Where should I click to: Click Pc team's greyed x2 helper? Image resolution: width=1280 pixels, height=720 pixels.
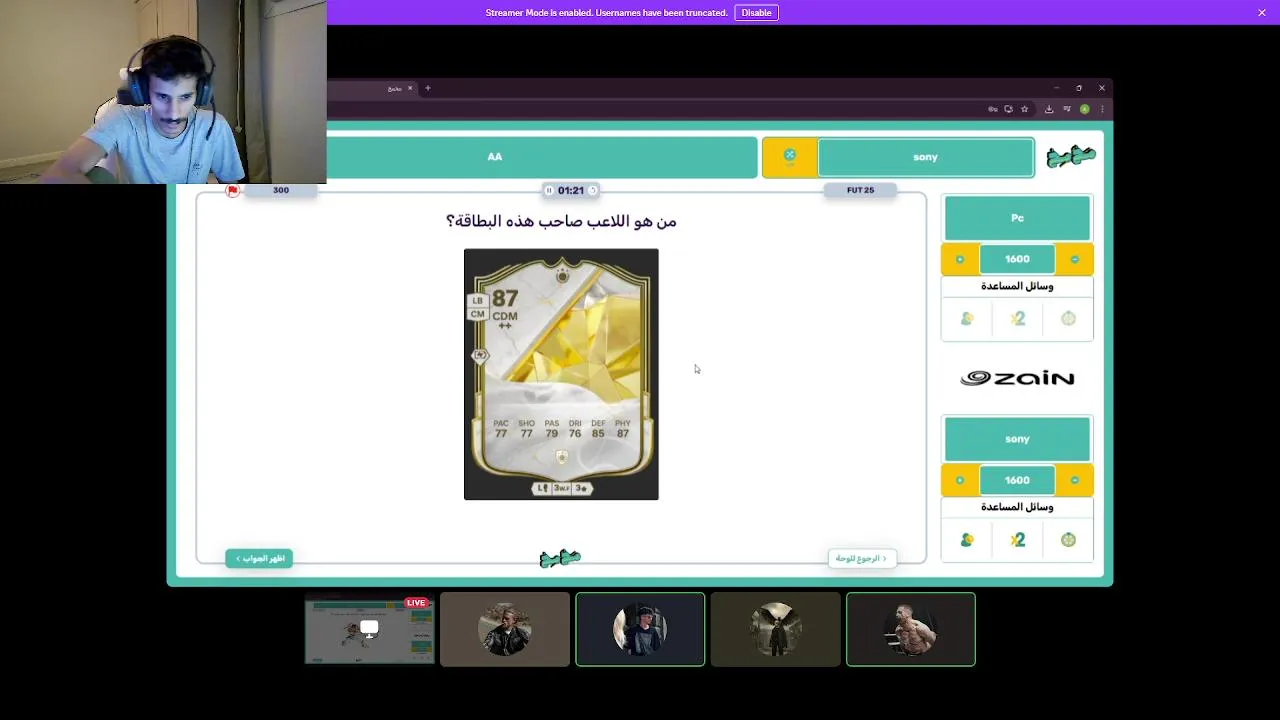tap(1017, 319)
